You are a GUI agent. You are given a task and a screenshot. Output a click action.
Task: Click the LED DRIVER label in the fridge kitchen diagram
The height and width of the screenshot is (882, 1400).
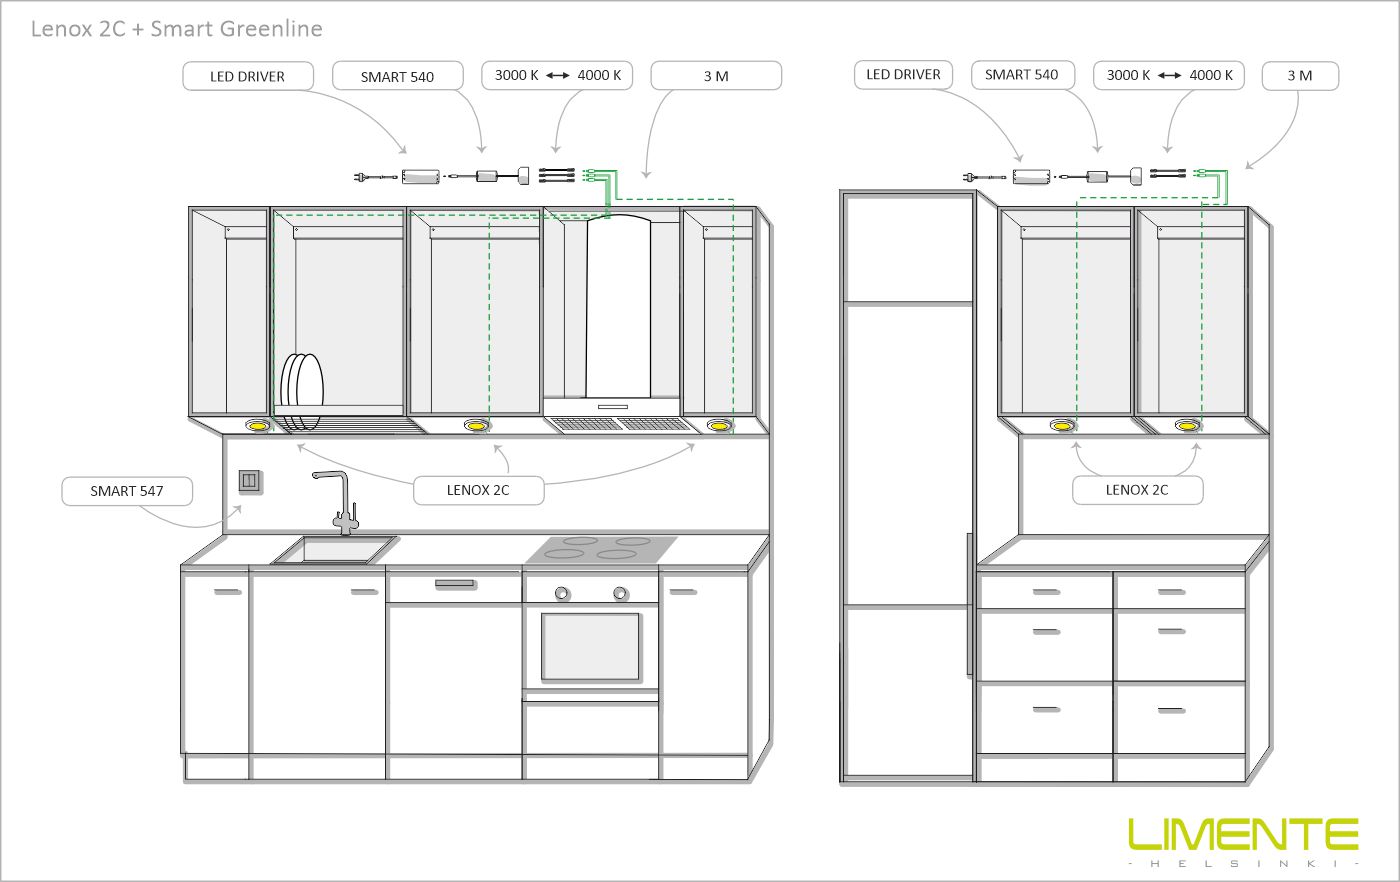[x=904, y=74]
